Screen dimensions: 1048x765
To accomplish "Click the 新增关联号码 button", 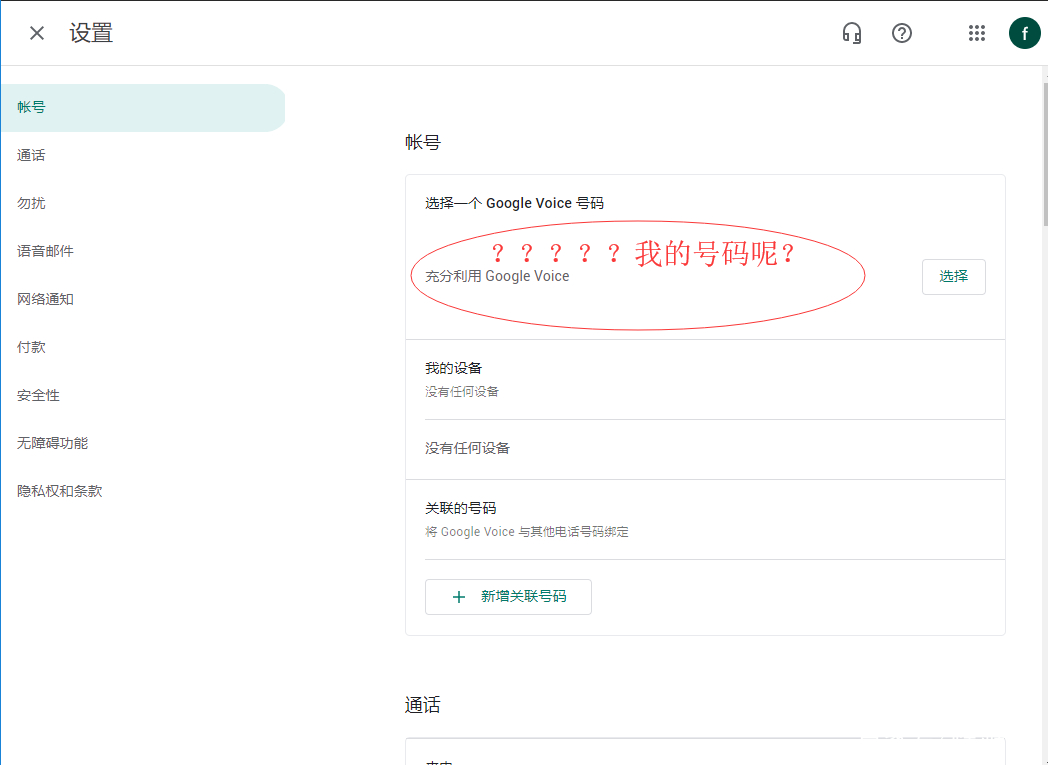I will 508,597.
